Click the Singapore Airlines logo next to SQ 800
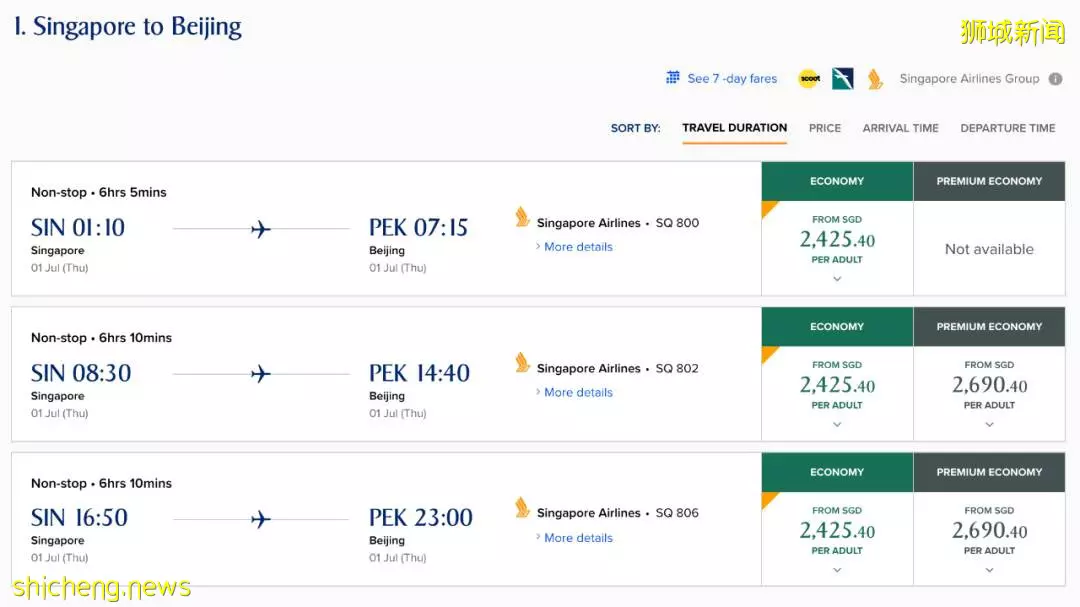The image size is (1080, 607). [523, 217]
